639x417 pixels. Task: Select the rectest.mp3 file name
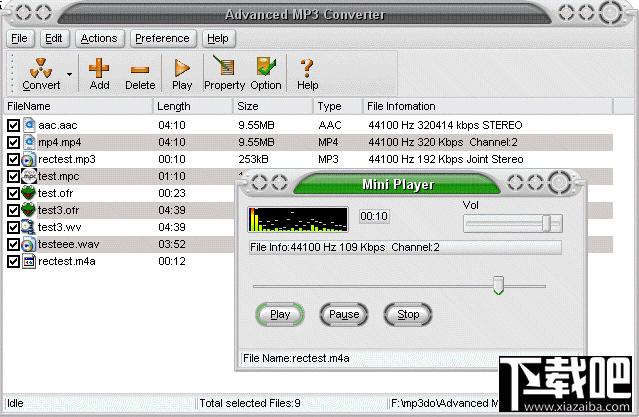point(67,159)
